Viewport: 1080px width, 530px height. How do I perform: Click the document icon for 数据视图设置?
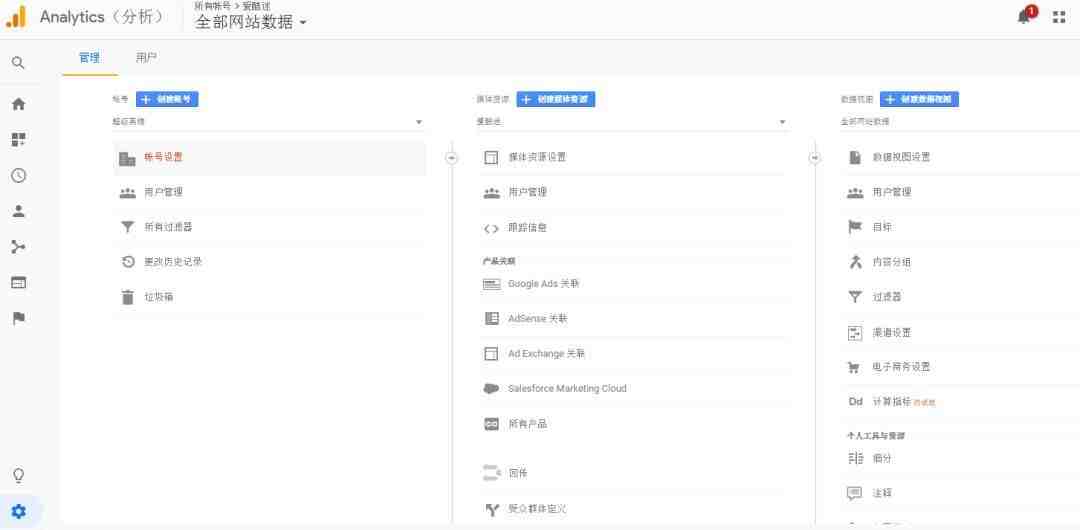pos(855,157)
